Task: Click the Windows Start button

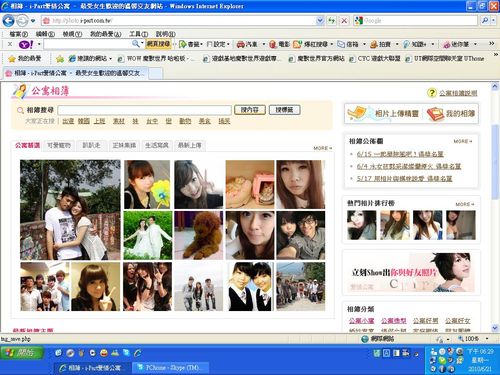Action: pyautogui.click(x=22, y=352)
